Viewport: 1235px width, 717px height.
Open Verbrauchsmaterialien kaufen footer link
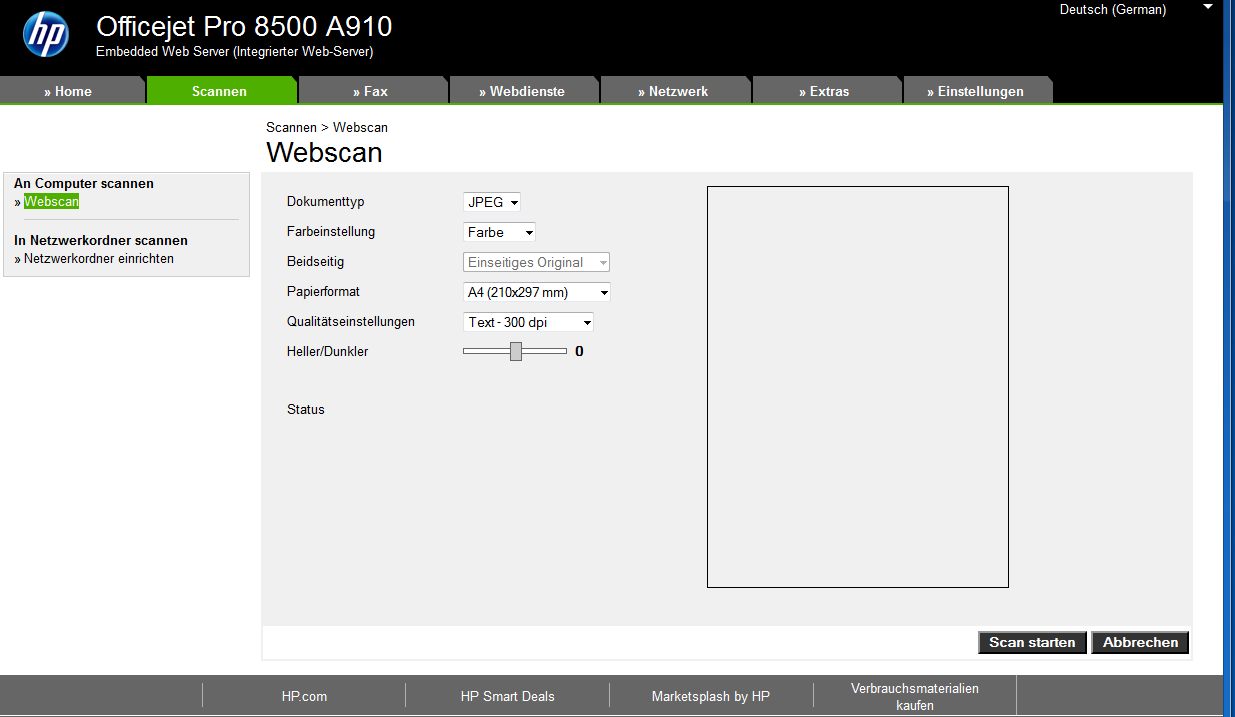915,697
